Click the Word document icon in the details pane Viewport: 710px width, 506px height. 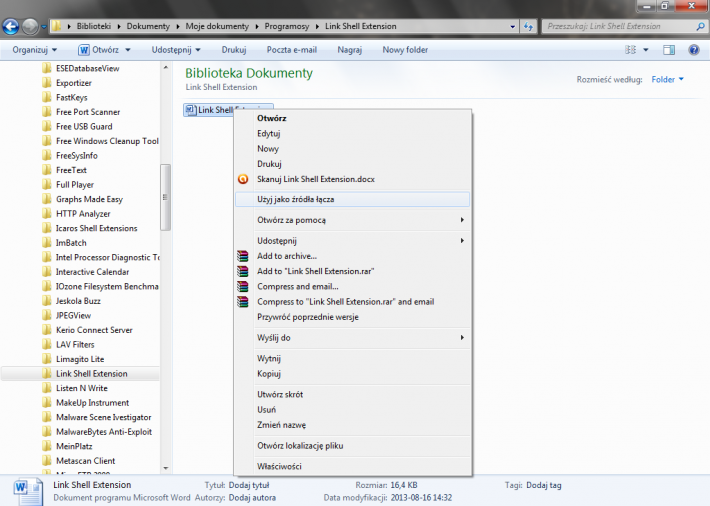pos(28,492)
